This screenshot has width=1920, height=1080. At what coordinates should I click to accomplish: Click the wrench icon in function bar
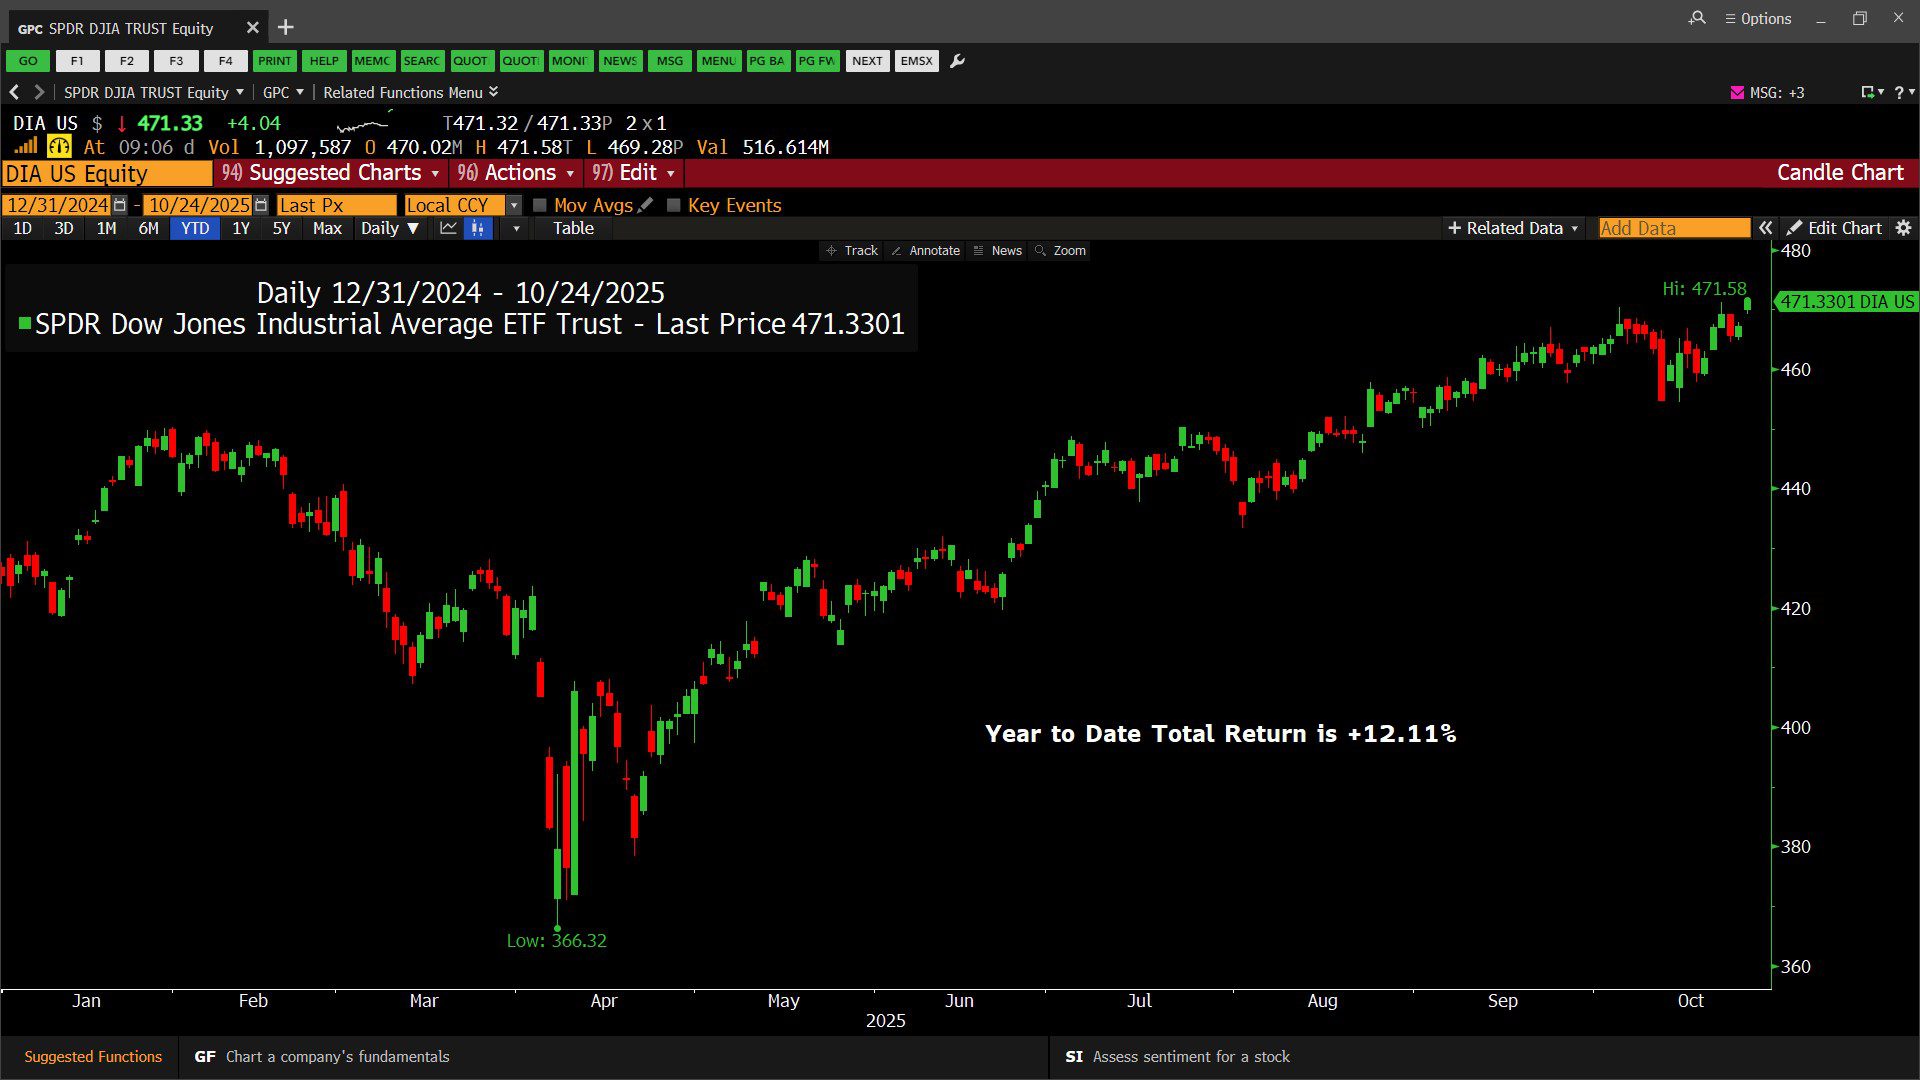[x=957, y=61]
